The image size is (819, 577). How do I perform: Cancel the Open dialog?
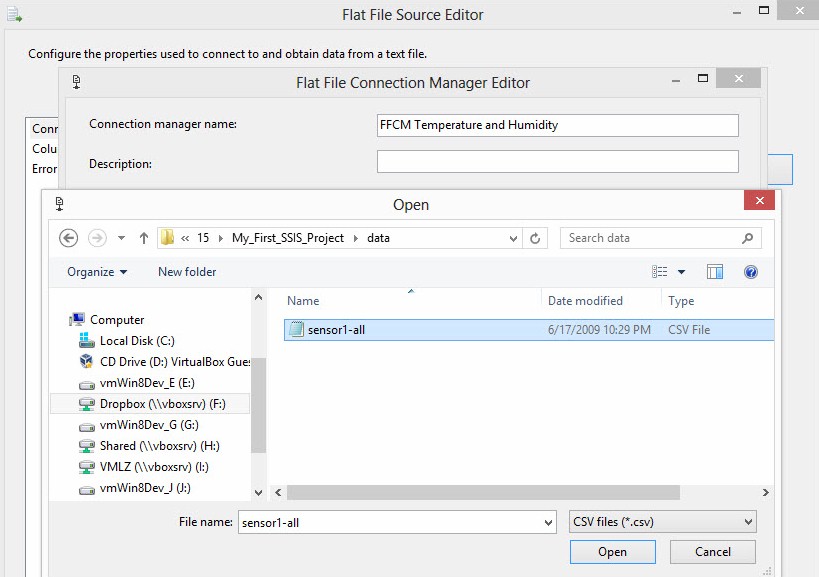click(713, 552)
